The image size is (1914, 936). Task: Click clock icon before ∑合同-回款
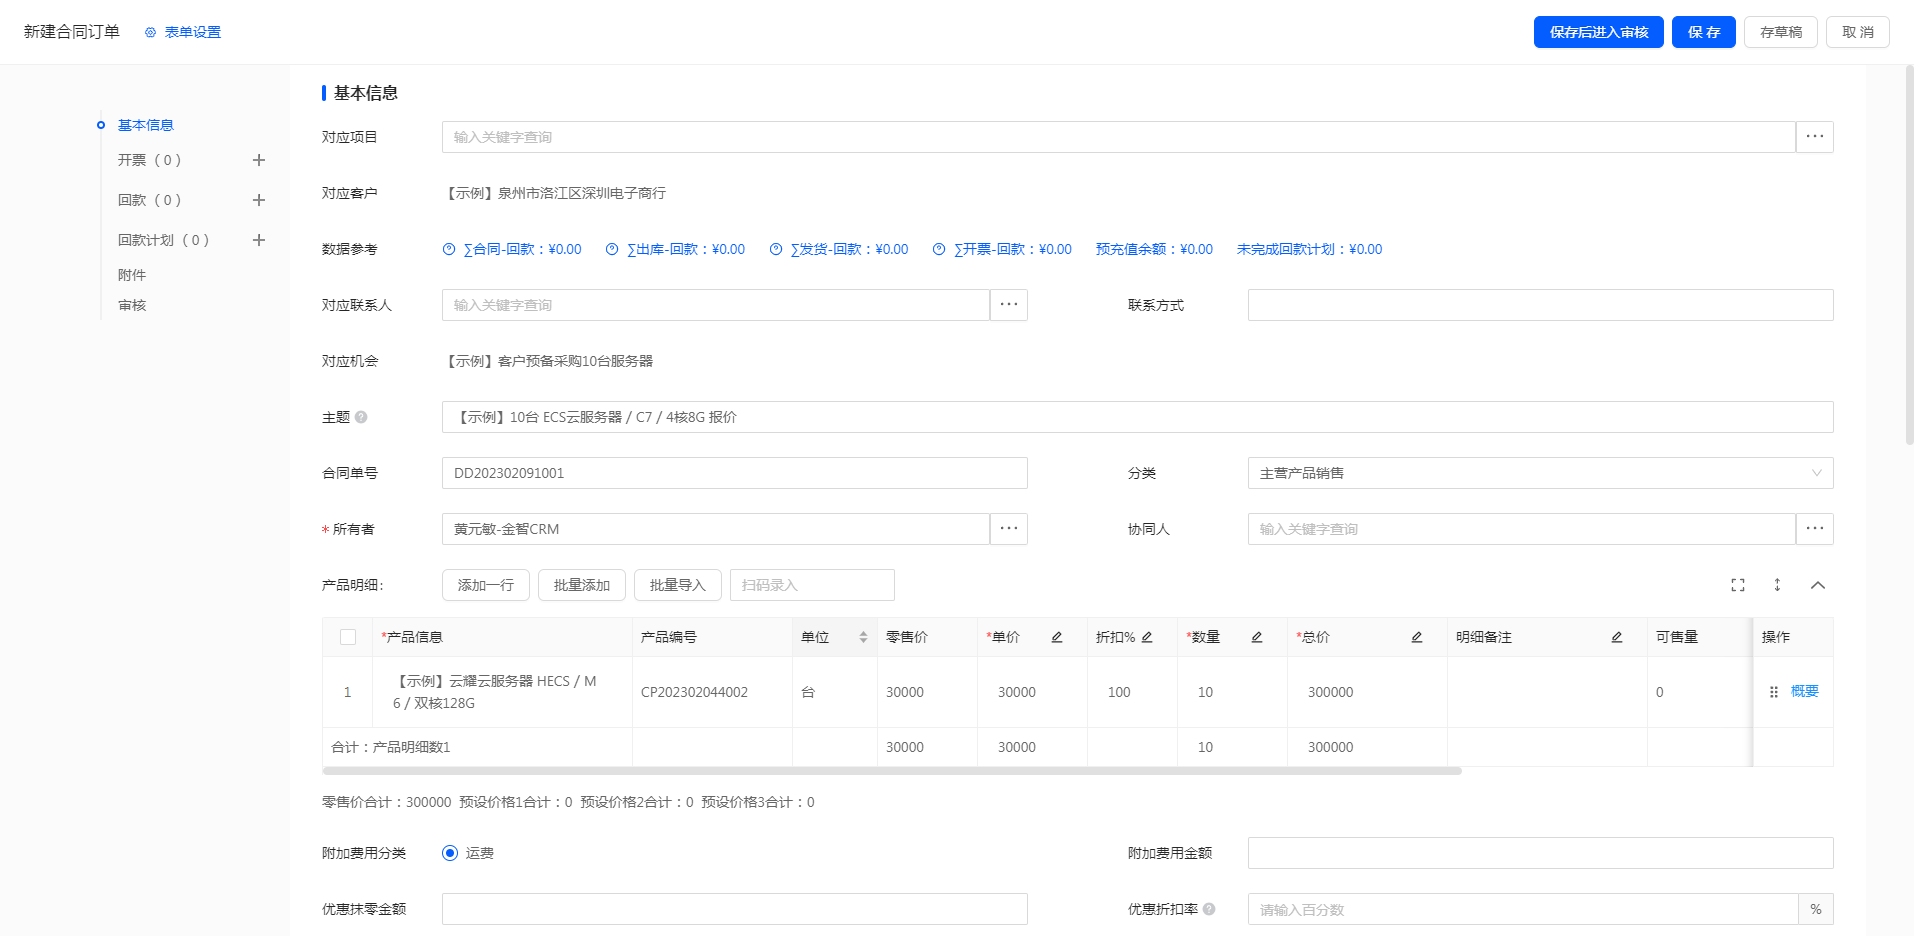[449, 249]
